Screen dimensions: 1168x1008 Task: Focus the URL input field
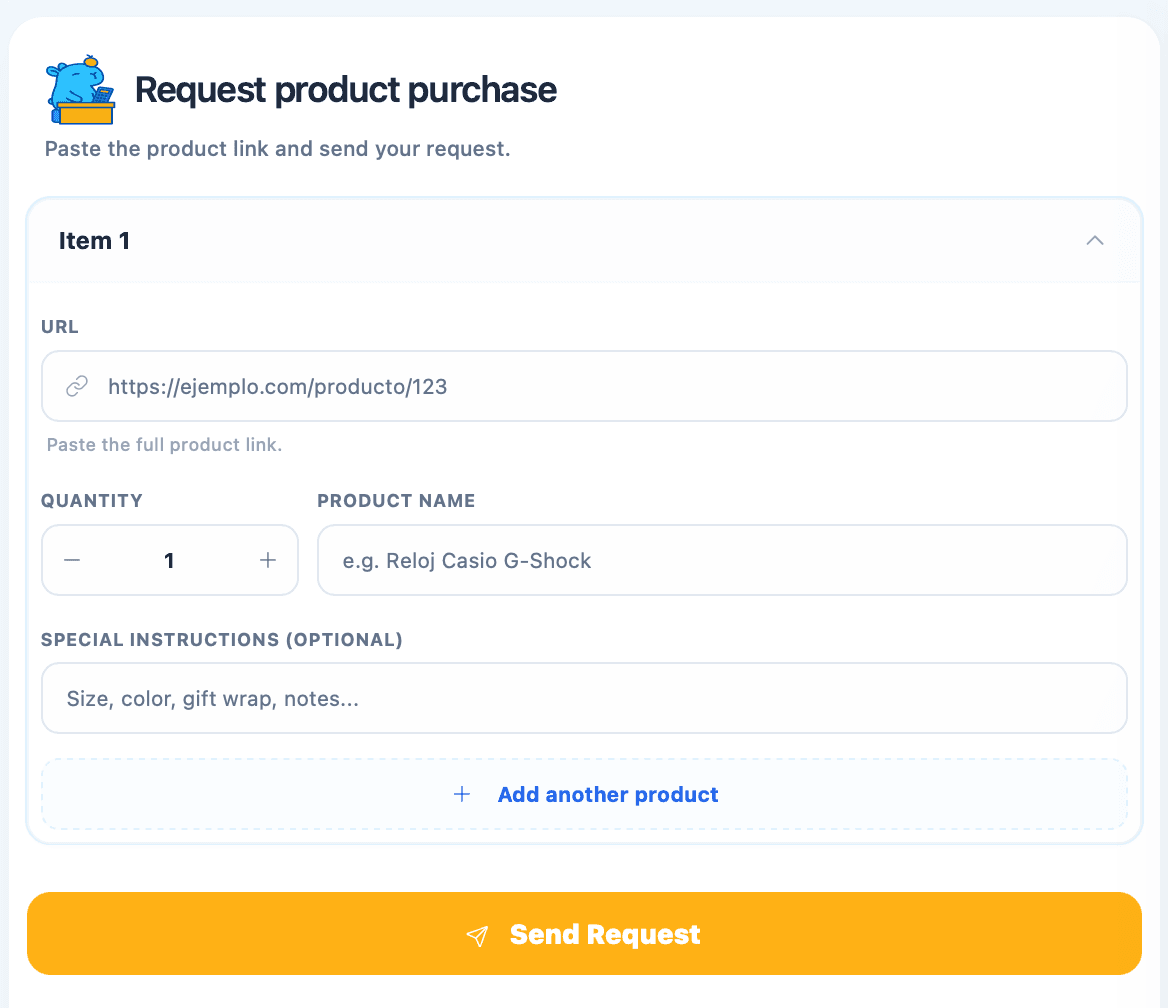(584, 386)
